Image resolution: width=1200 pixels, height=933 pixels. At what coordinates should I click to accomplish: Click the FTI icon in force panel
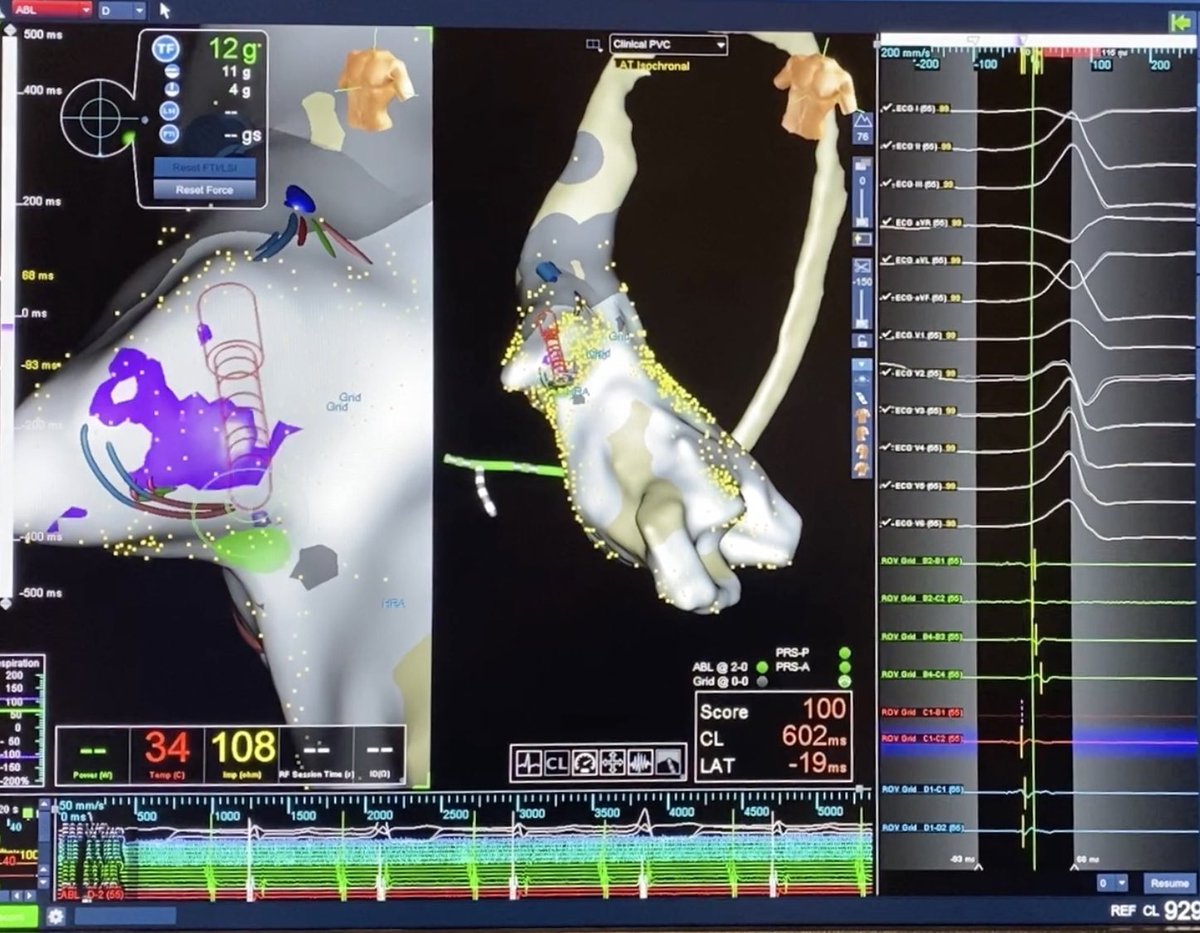170,134
